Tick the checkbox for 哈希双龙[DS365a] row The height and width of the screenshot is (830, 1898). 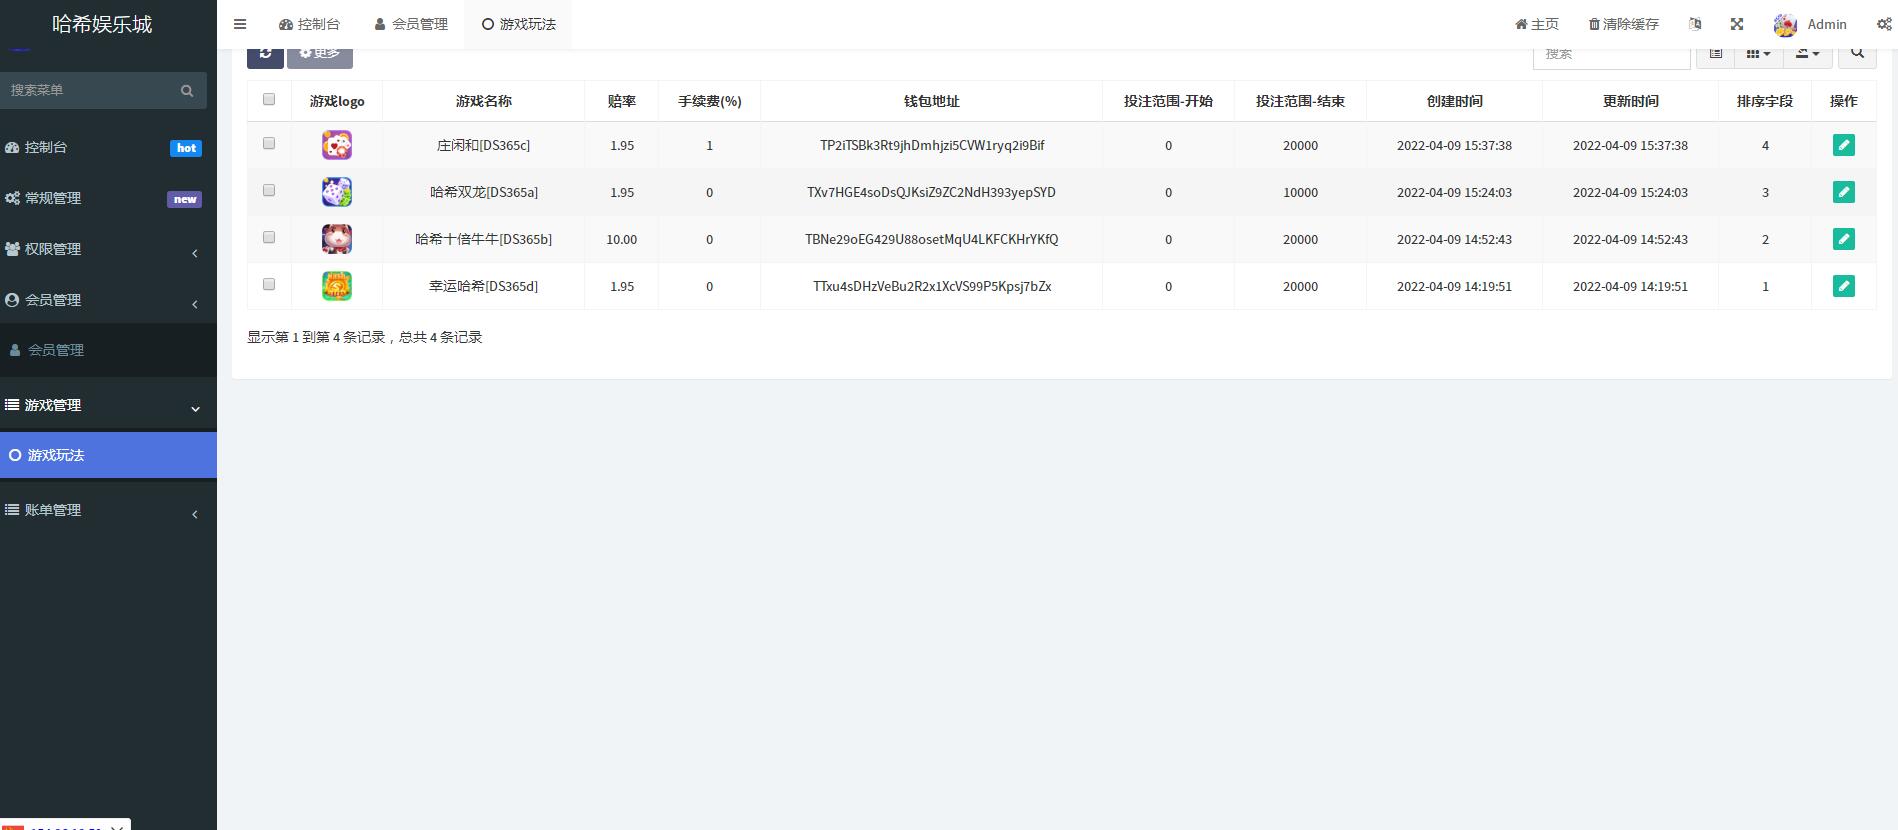[269, 190]
